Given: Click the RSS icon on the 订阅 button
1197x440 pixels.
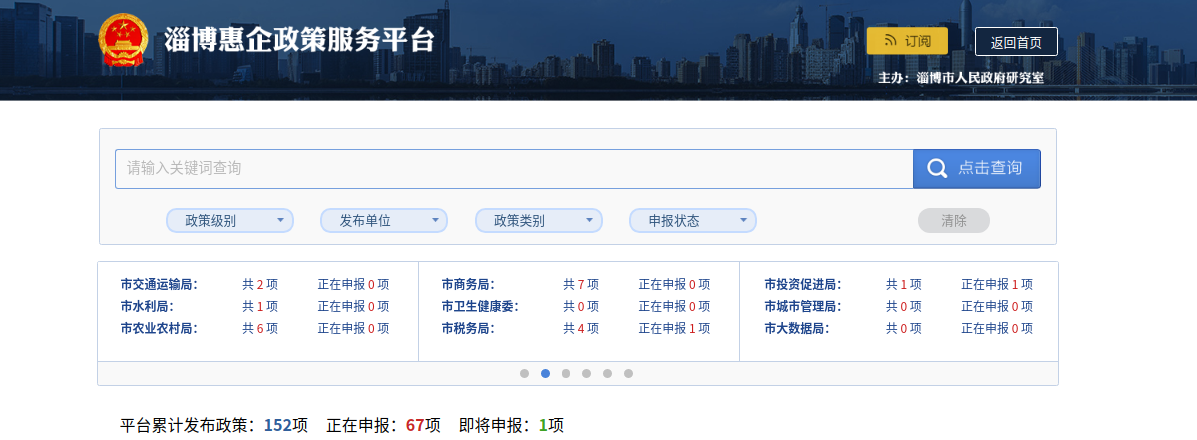Looking at the screenshot, I should coord(890,41).
